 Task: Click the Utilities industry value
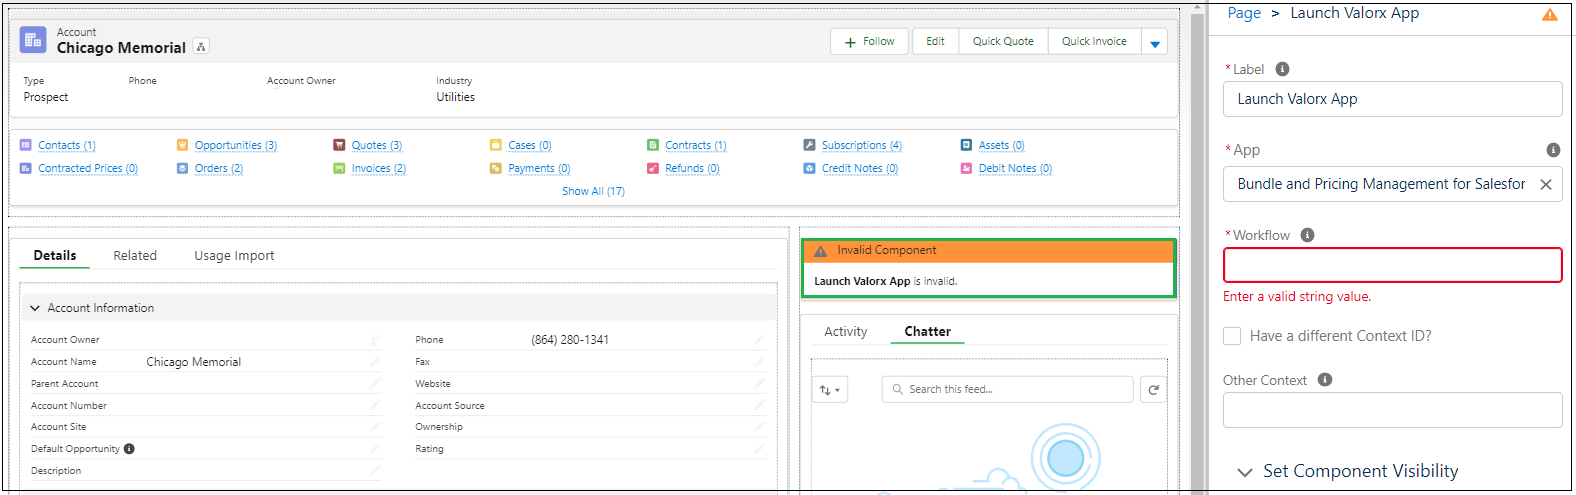[456, 97]
